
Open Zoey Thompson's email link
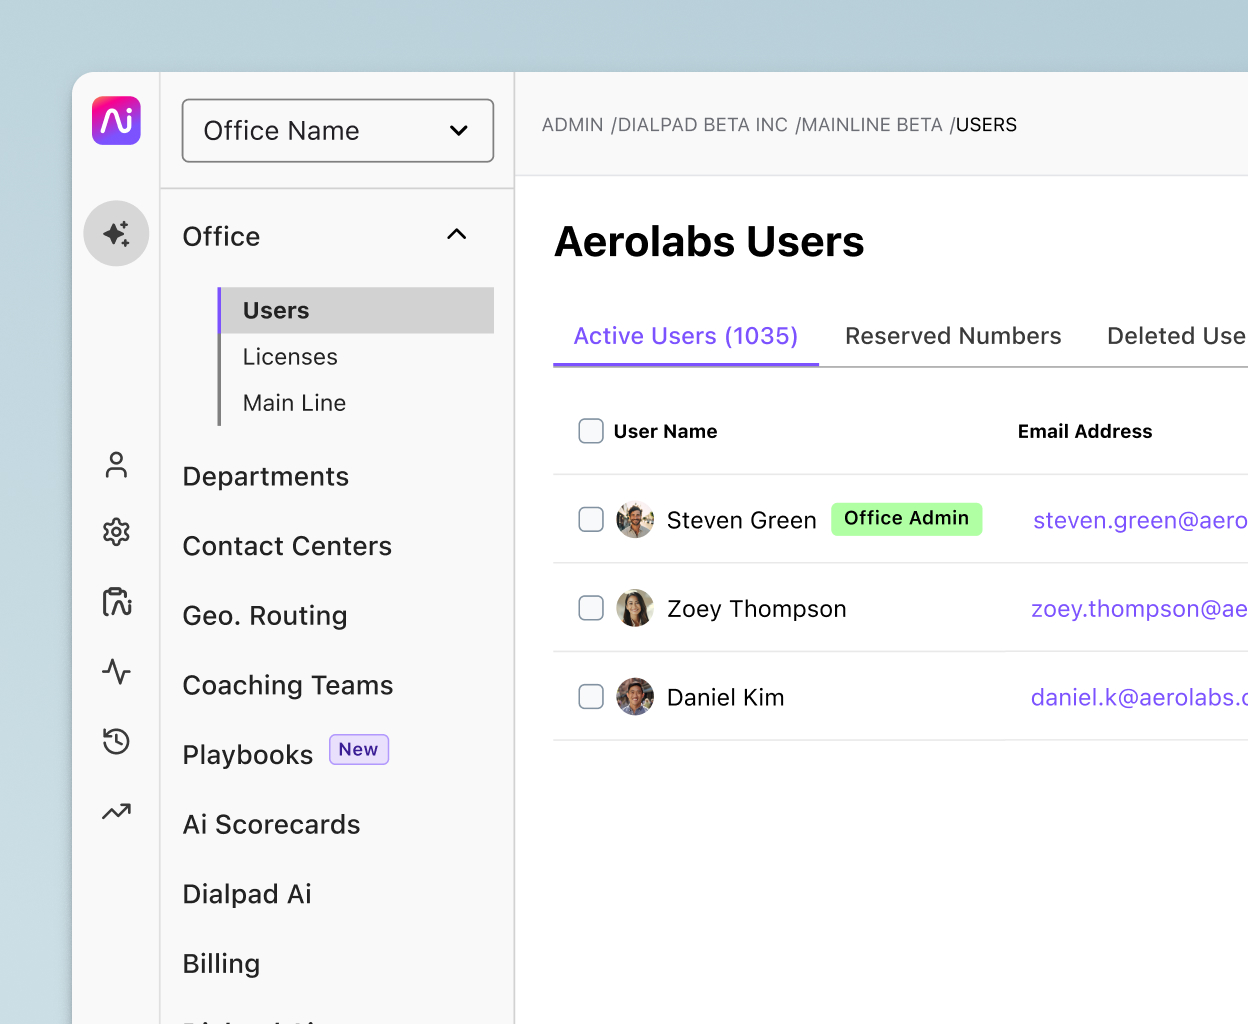(x=1139, y=608)
